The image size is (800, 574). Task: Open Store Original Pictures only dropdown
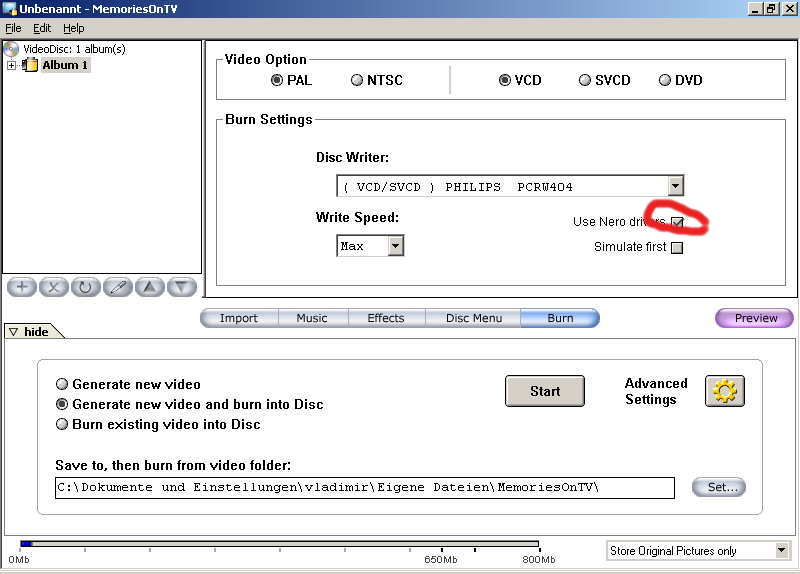781,551
